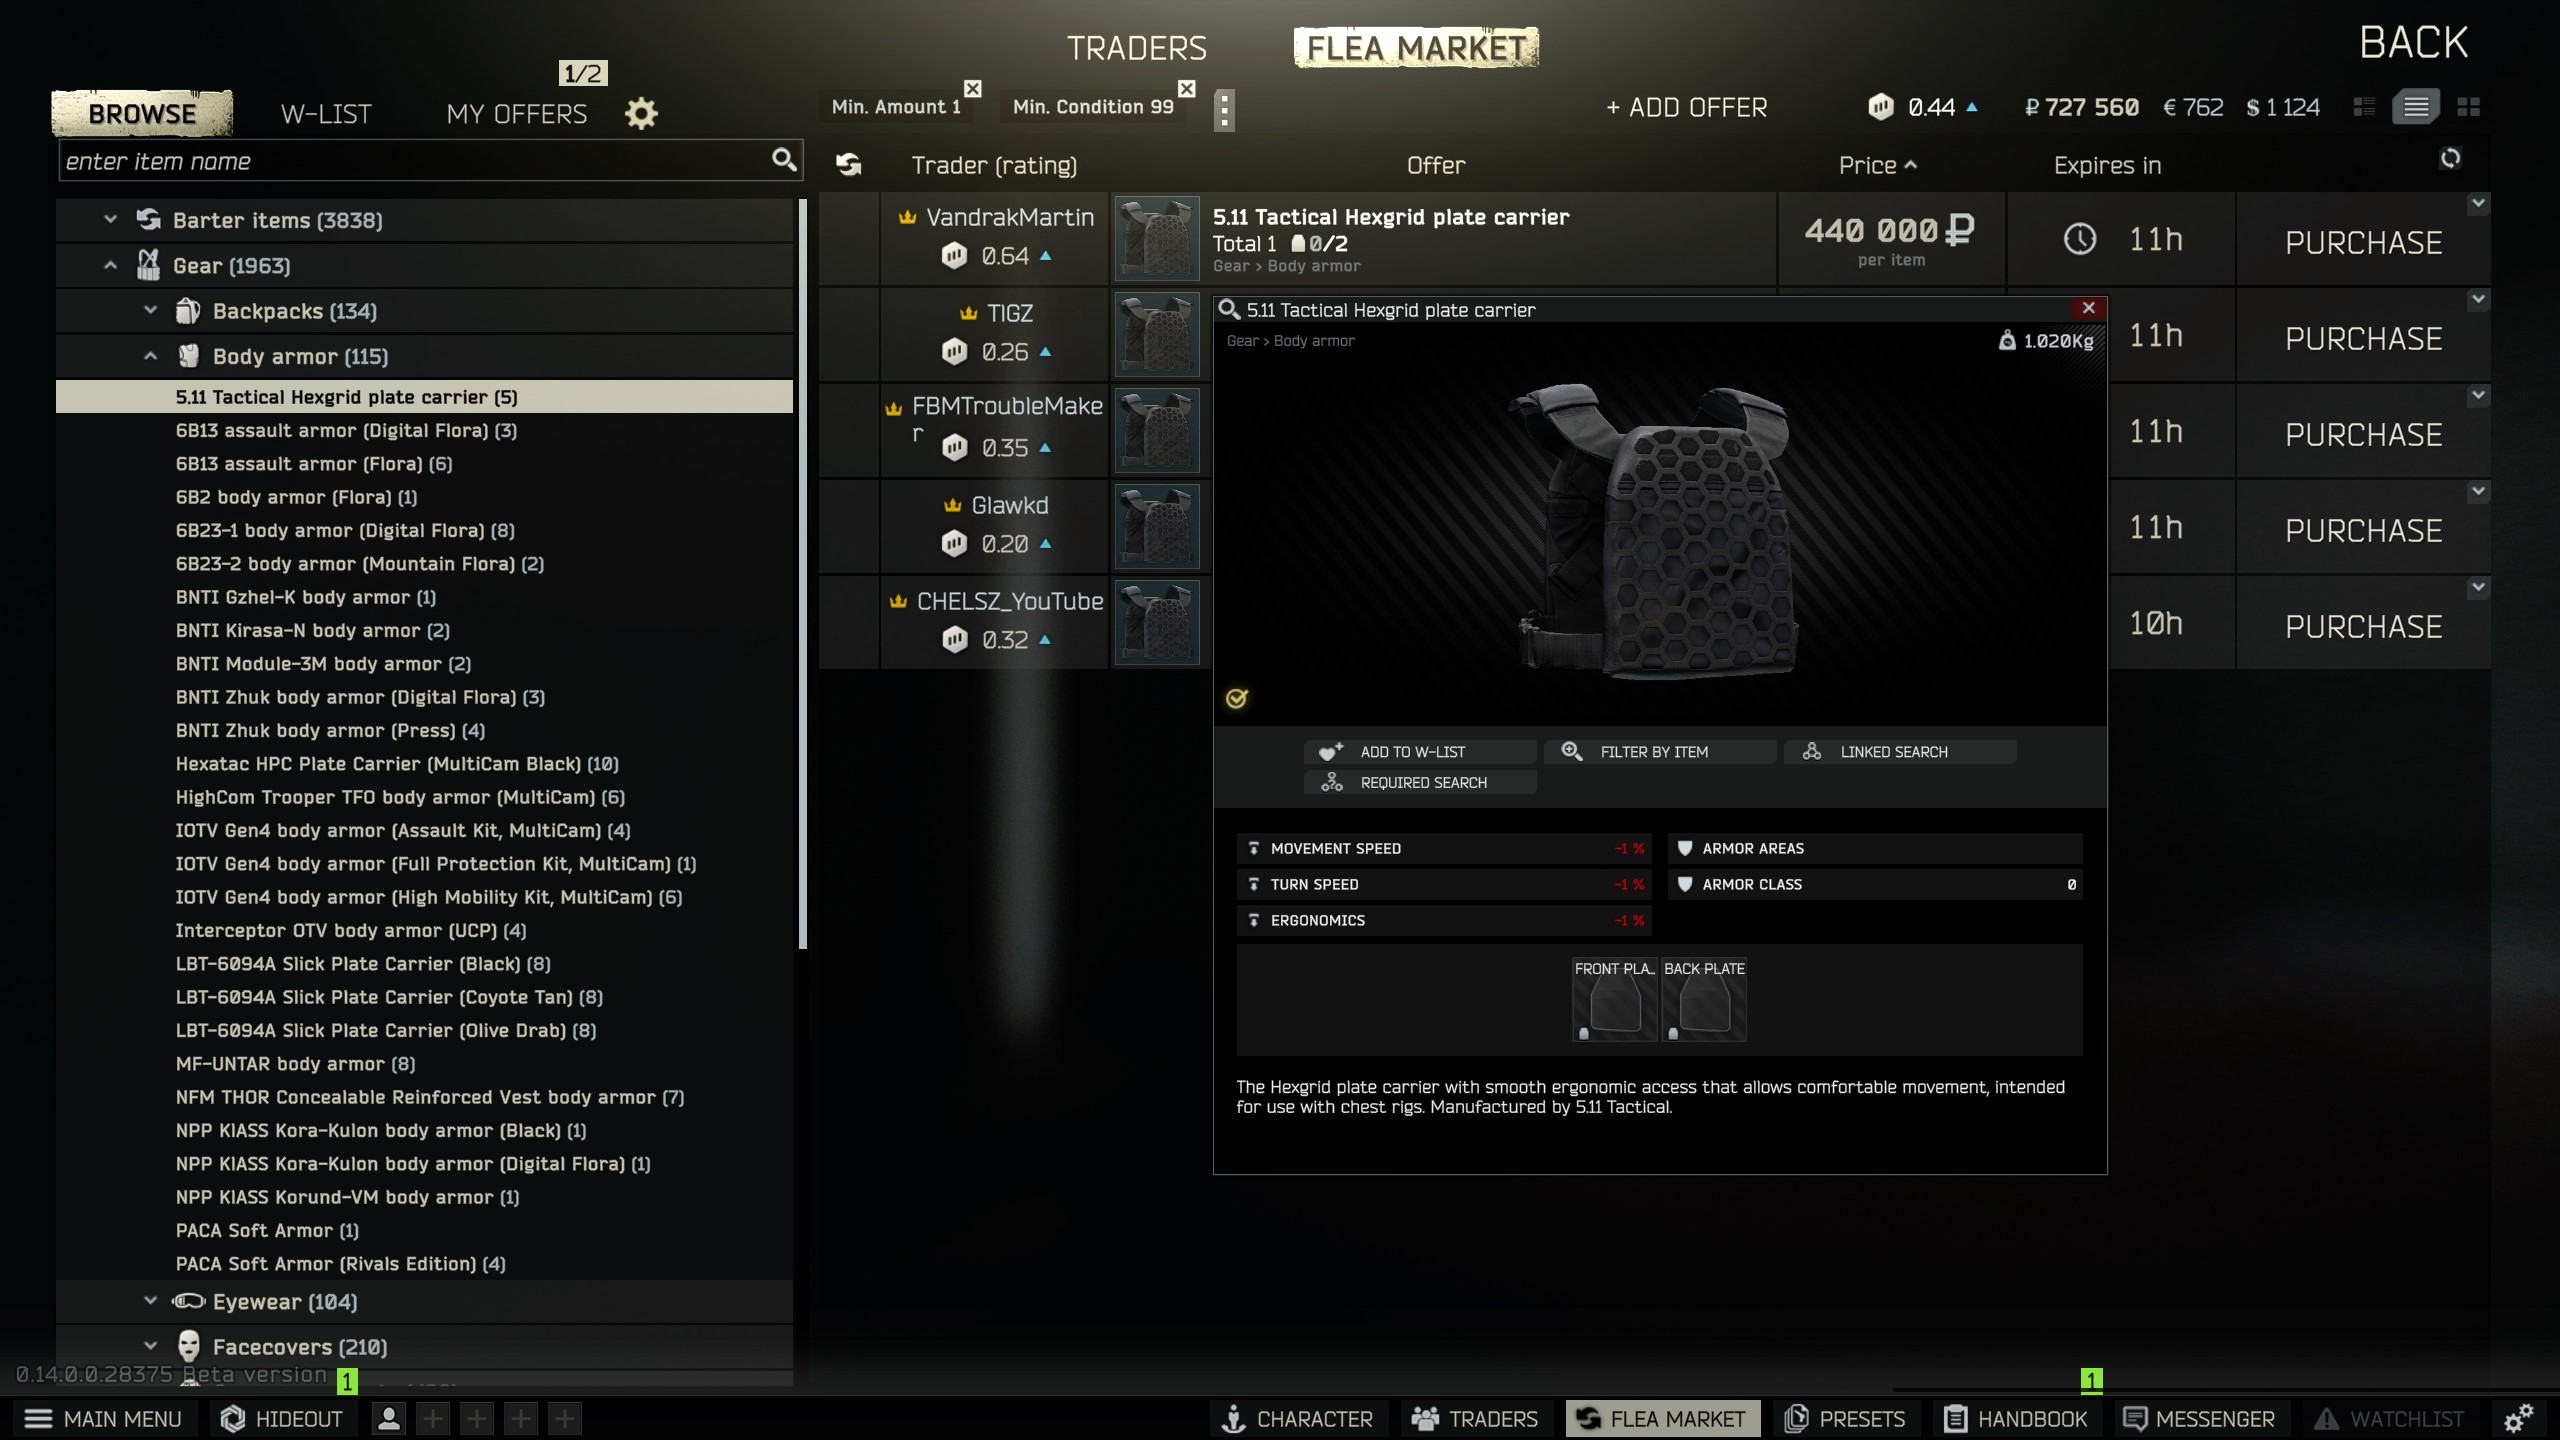2560x1440 pixels.
Task: Open flea market filter settings gear
Action: [x=641, y=113]
